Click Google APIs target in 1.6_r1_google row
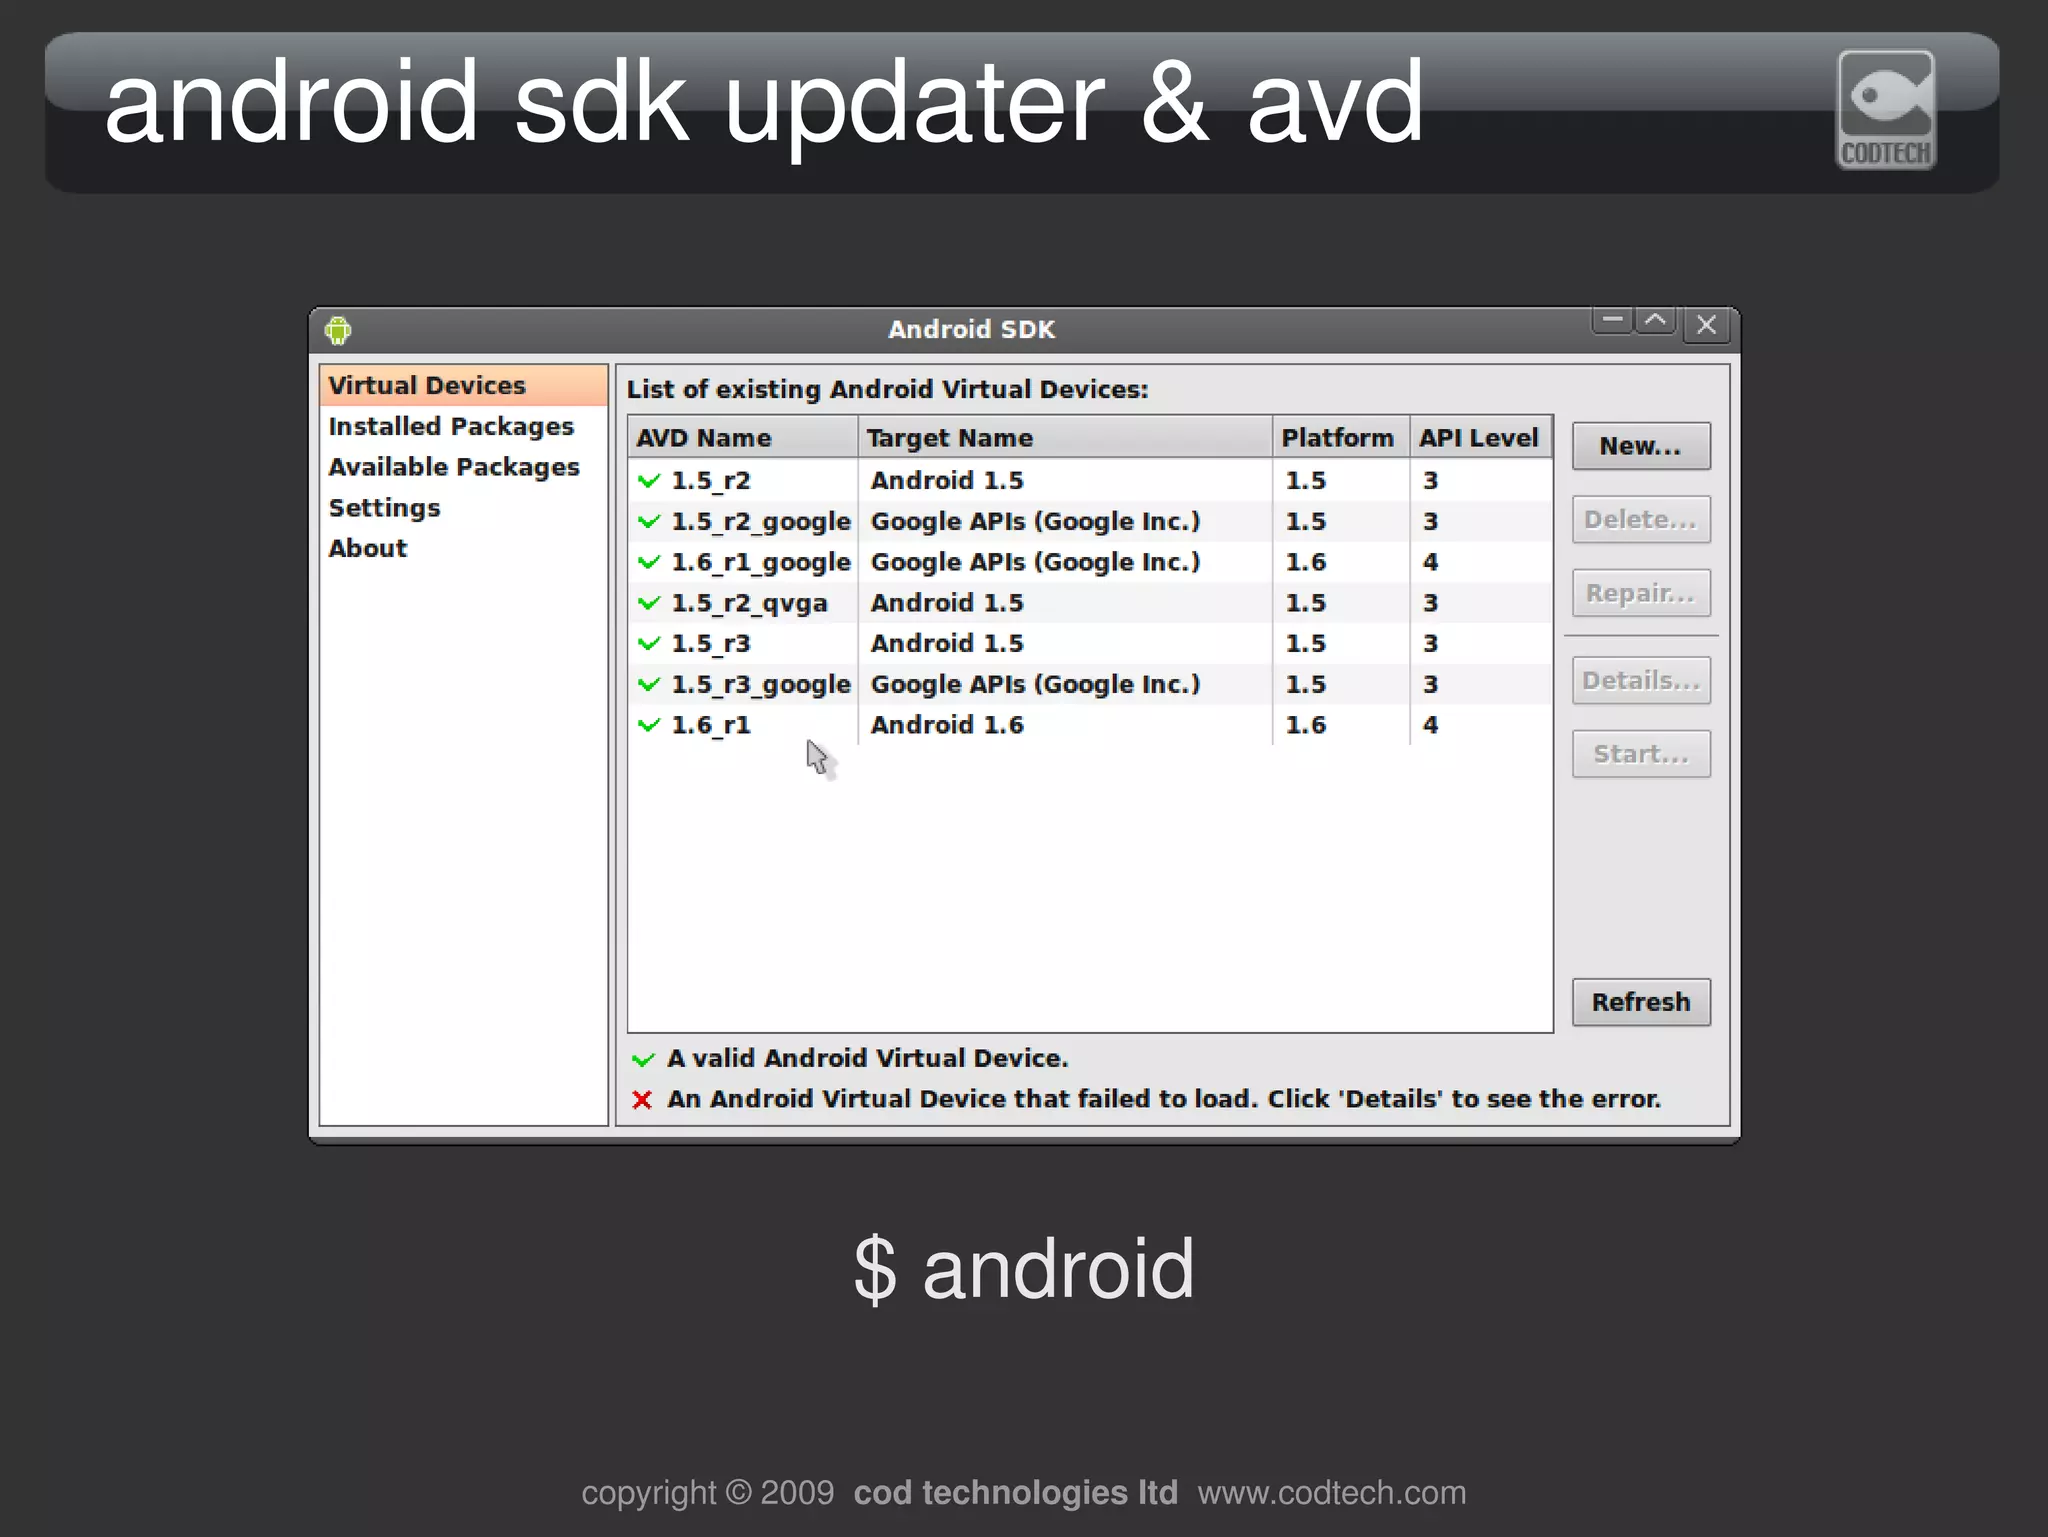Viewport: 2048px width, 1537px height. click(1035, 563)
